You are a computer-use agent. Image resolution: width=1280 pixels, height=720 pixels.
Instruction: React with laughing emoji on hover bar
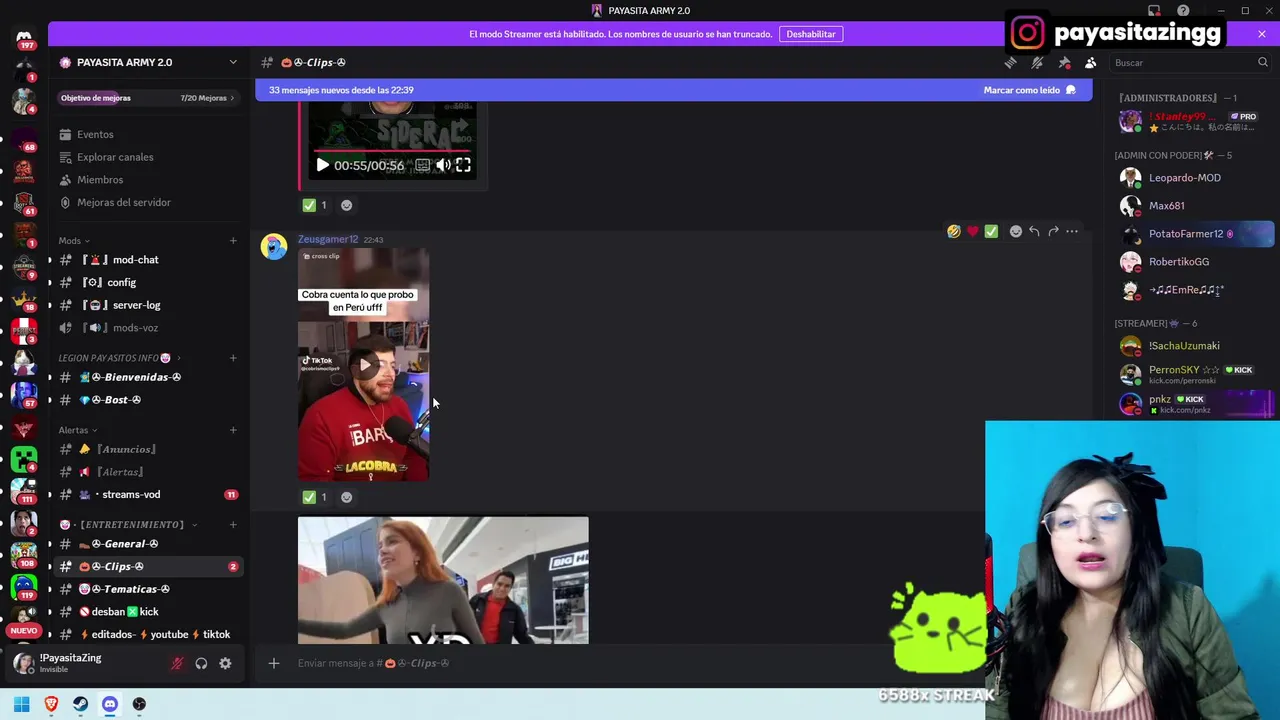point(954,231)
